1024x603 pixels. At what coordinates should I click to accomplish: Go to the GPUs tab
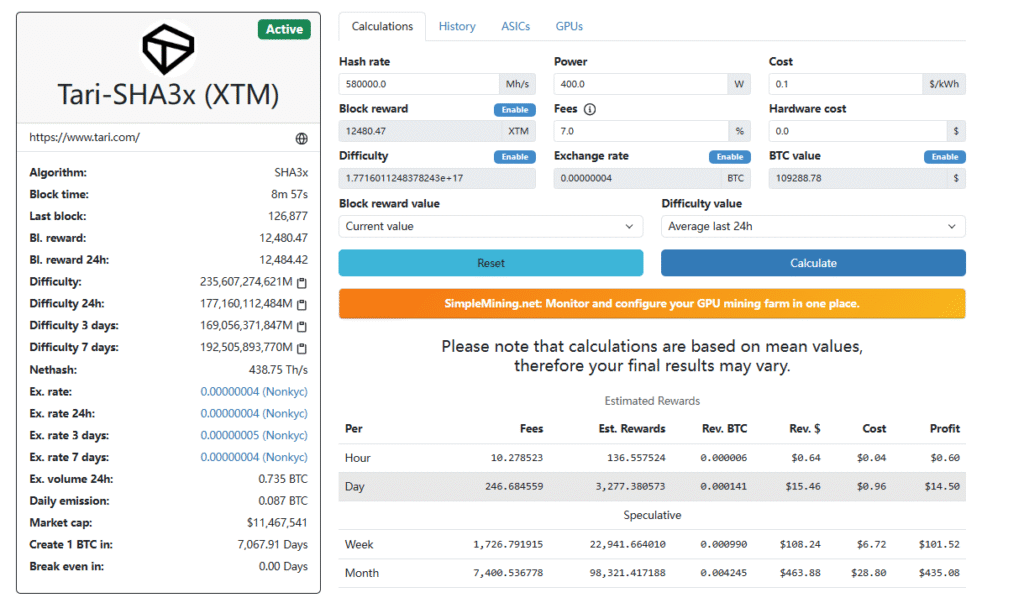tap(569, 27)
